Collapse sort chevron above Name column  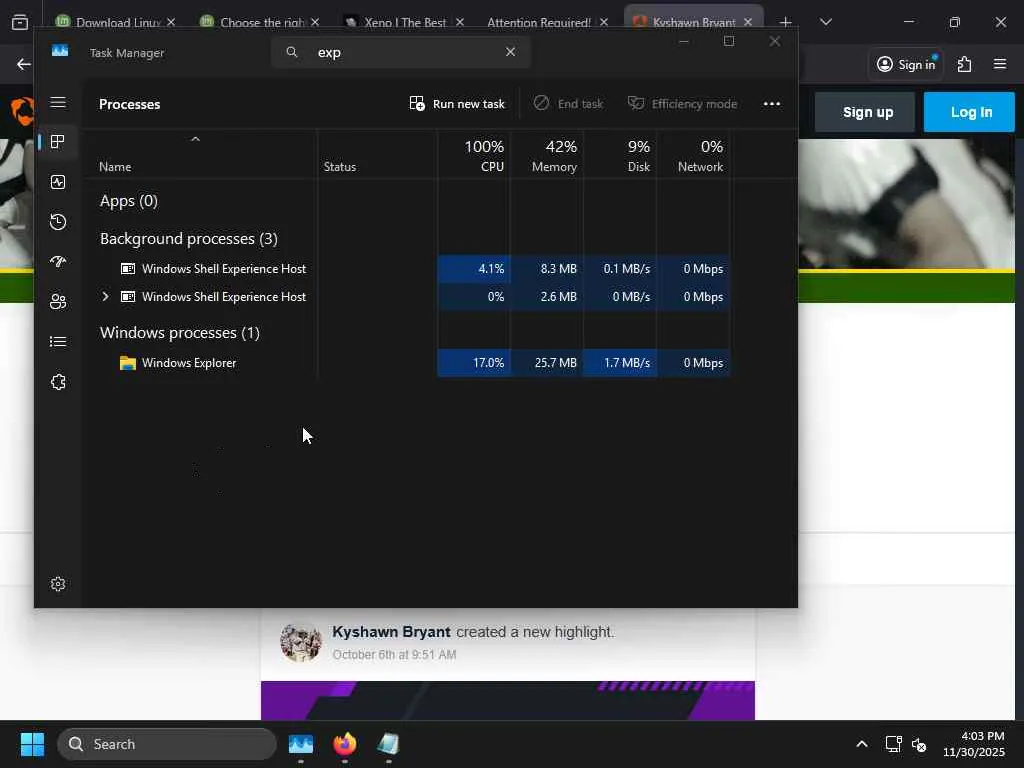[x=195, y=139]
